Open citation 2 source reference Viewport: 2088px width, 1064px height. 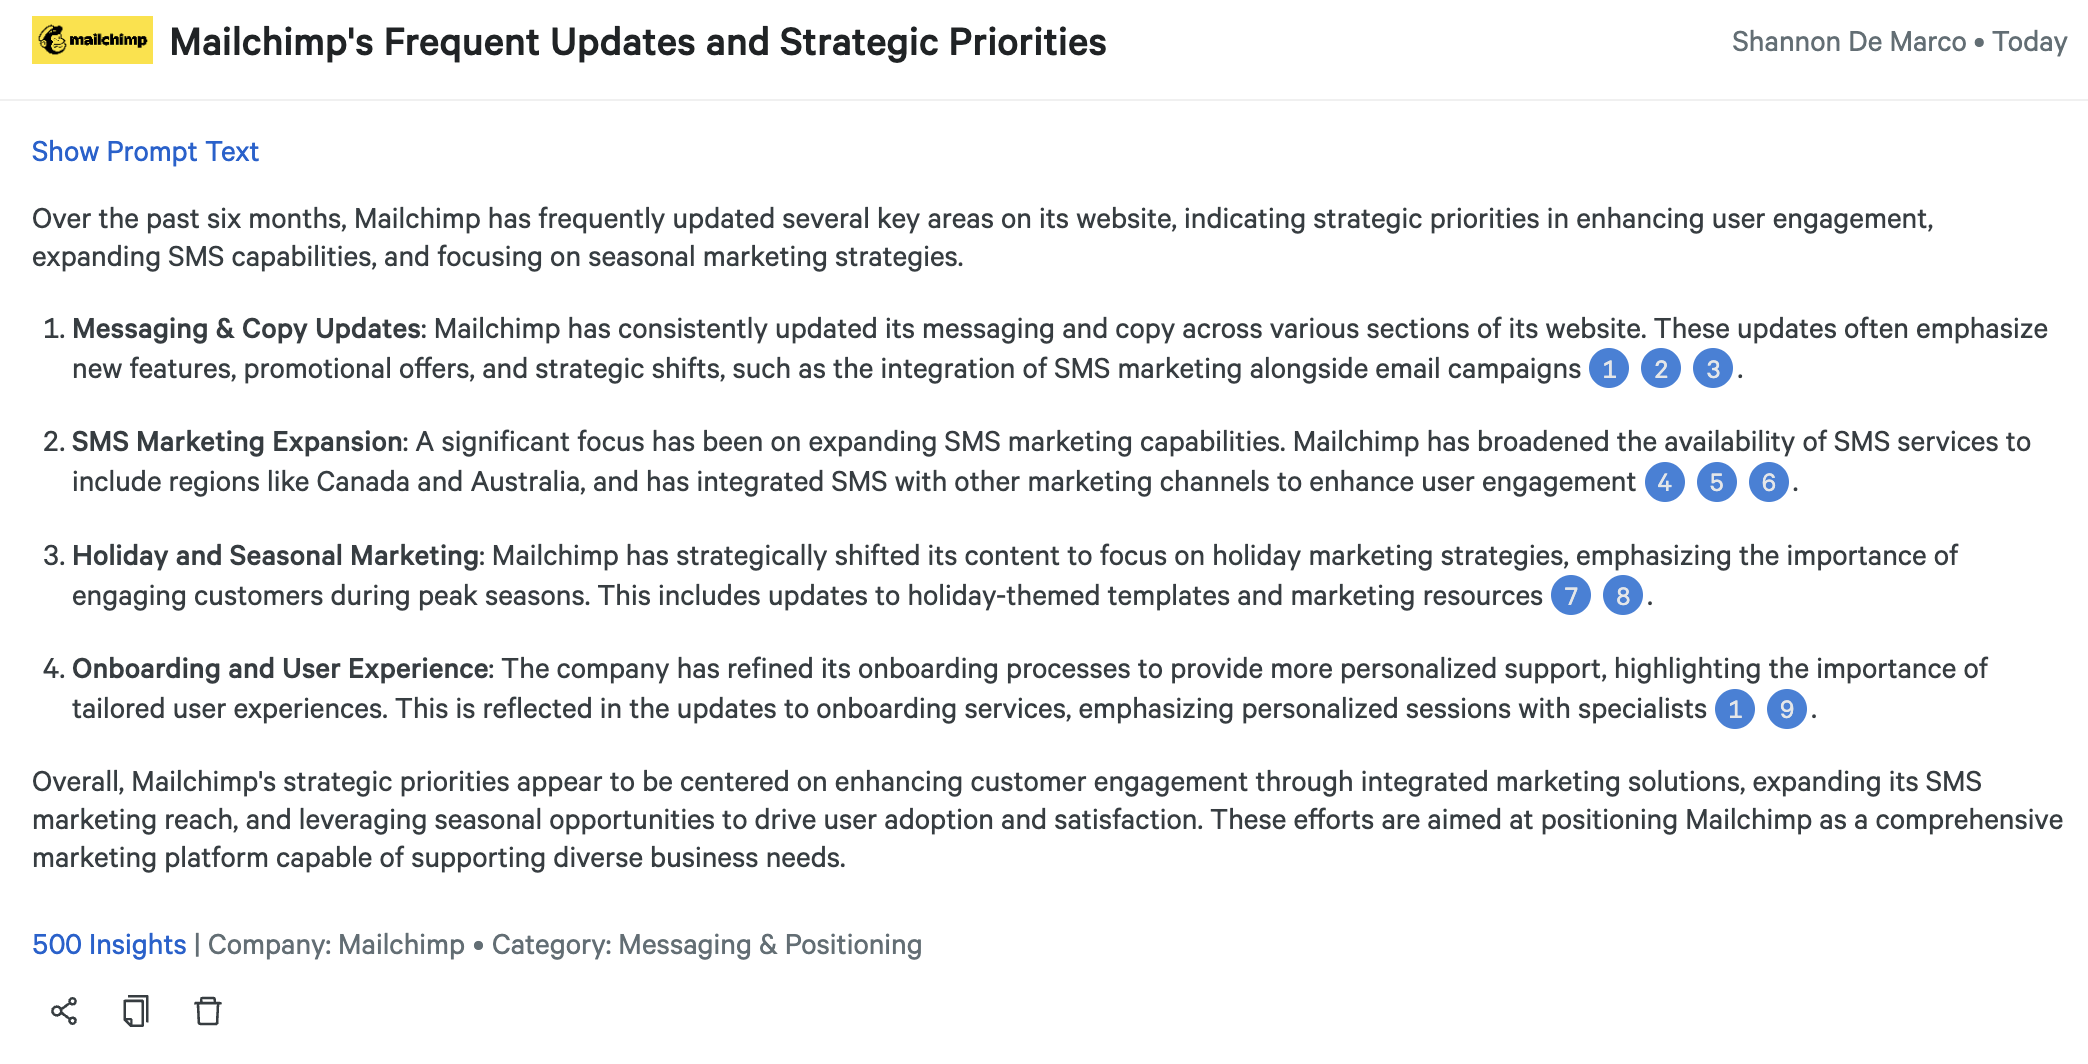1661,369
